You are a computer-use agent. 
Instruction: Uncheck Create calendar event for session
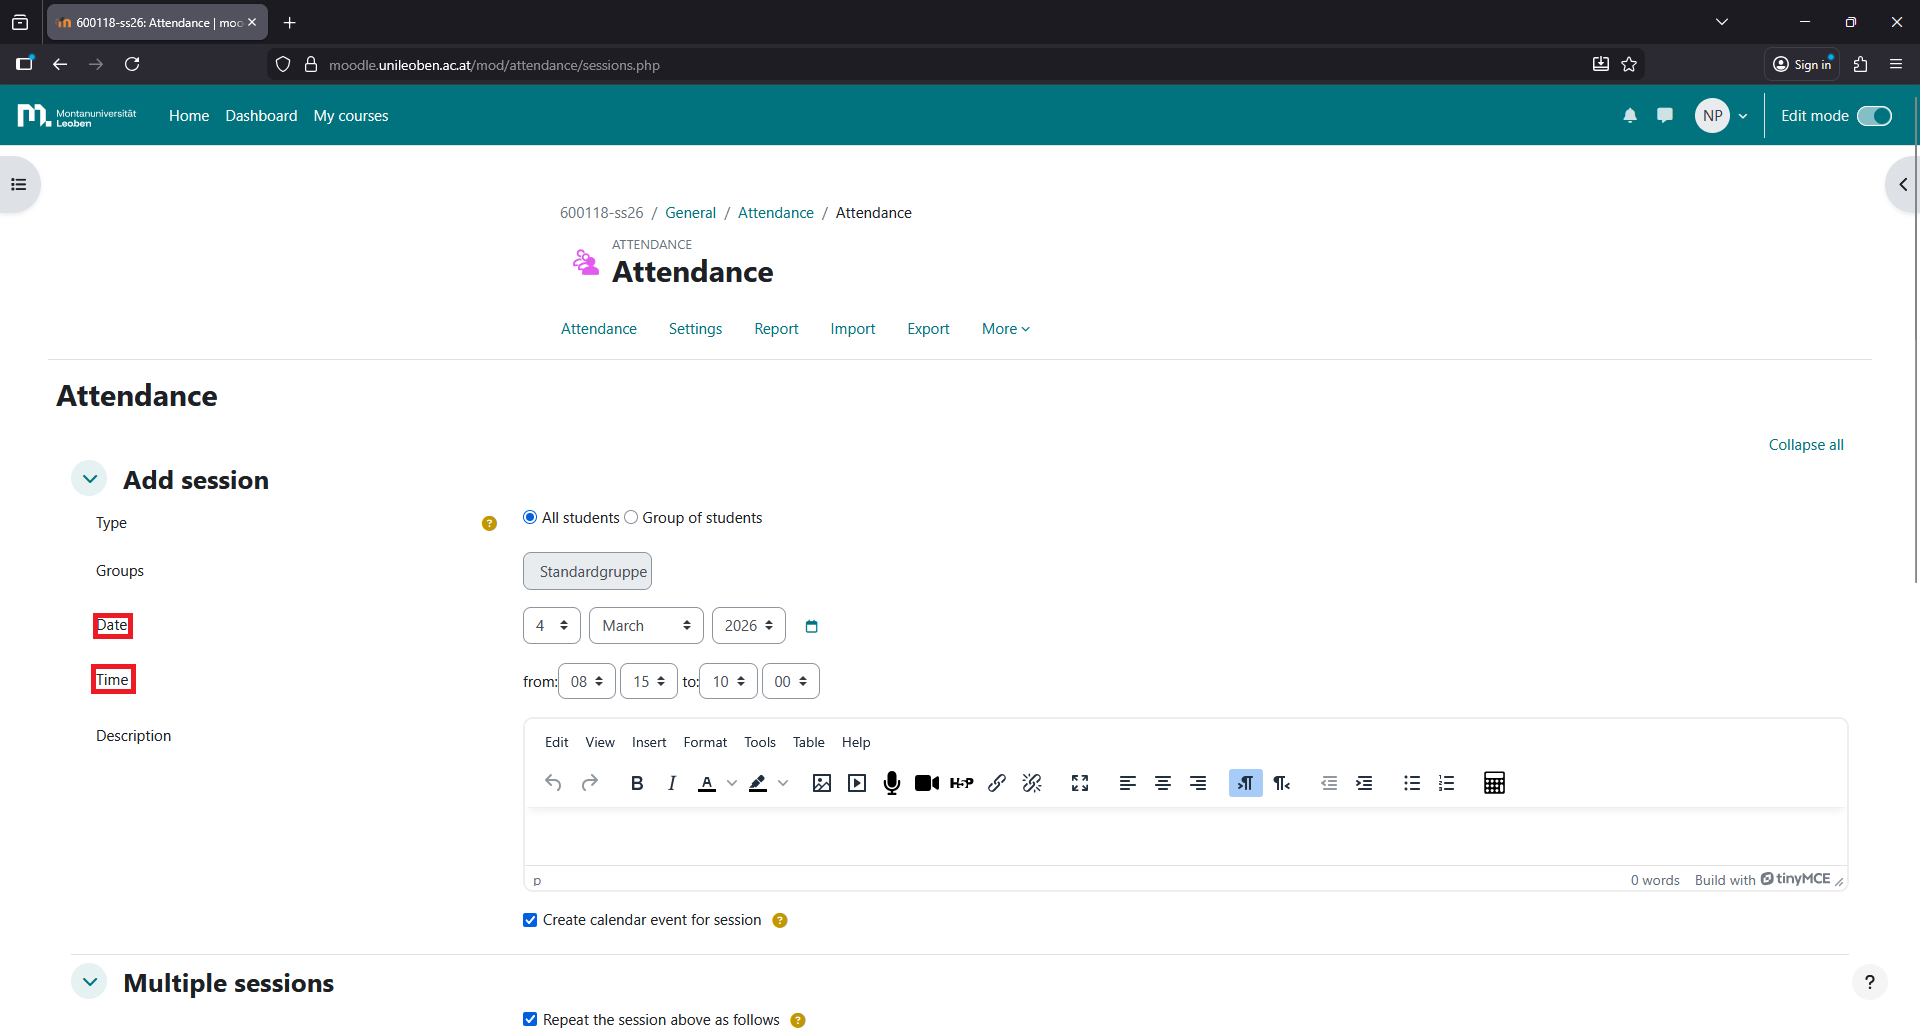coord(530,920)
